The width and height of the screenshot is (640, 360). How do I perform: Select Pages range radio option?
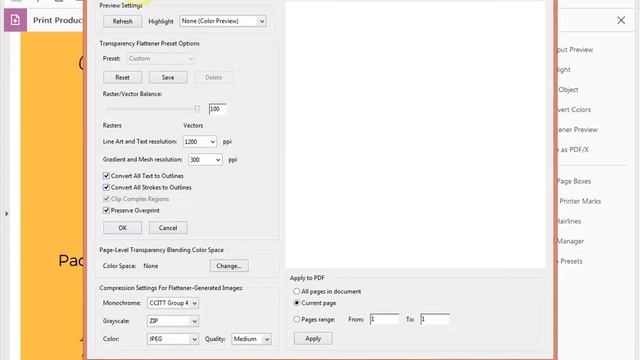(297, 319)
